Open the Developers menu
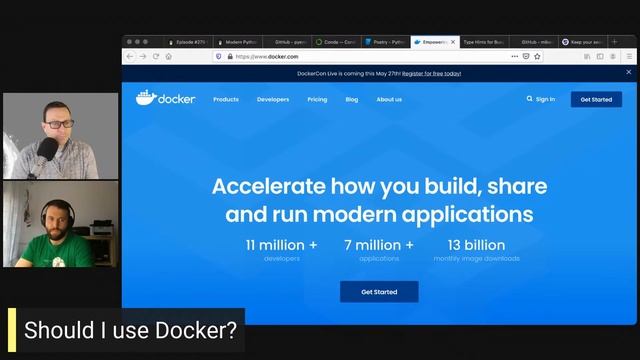The height and width of the screenshot is (360, 640). (273, 99)
